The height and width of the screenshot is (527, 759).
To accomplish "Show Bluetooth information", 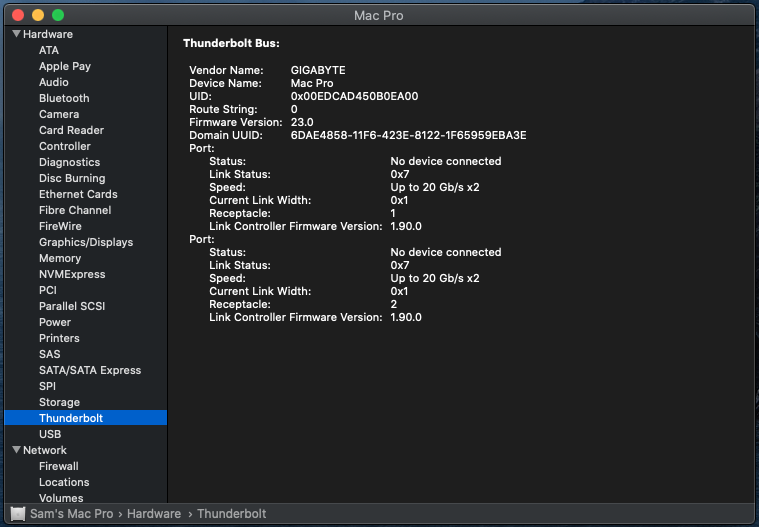I will coord(64,98).
